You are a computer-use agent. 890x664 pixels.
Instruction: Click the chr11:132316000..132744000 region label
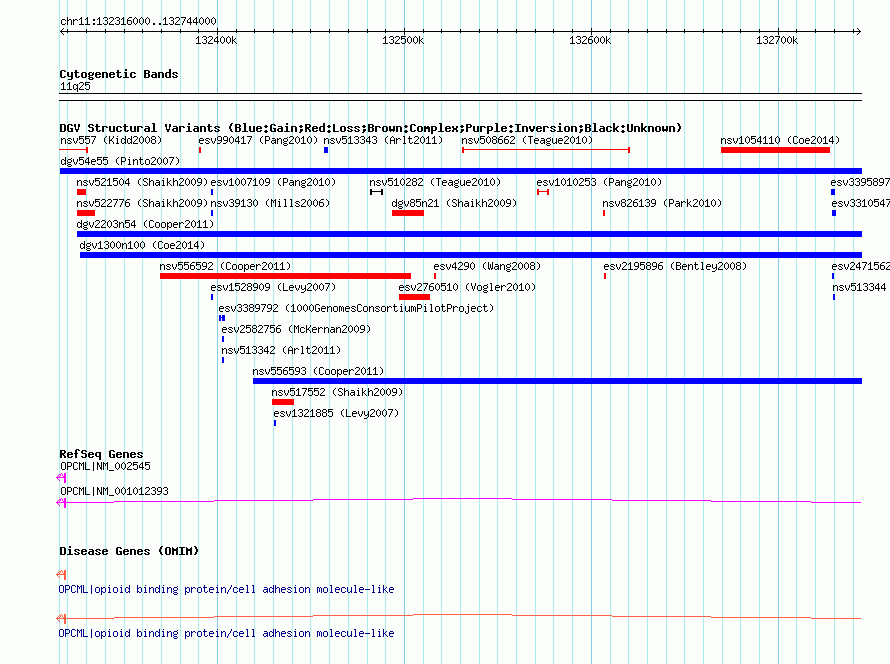pos(138,21)
